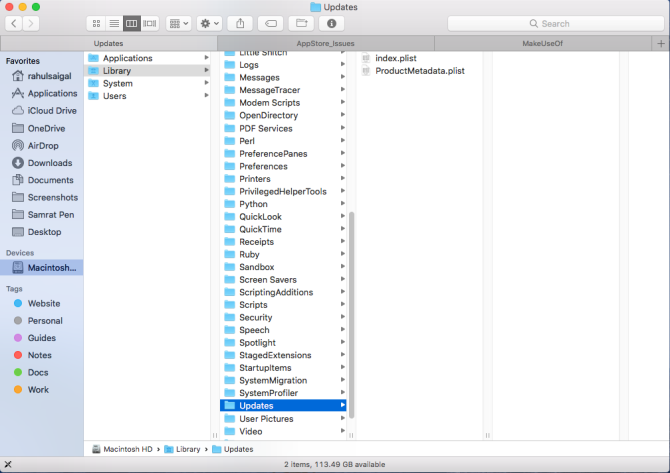Switch to icon view
This screenshot has height=473, width=670.
click(96, 24)
